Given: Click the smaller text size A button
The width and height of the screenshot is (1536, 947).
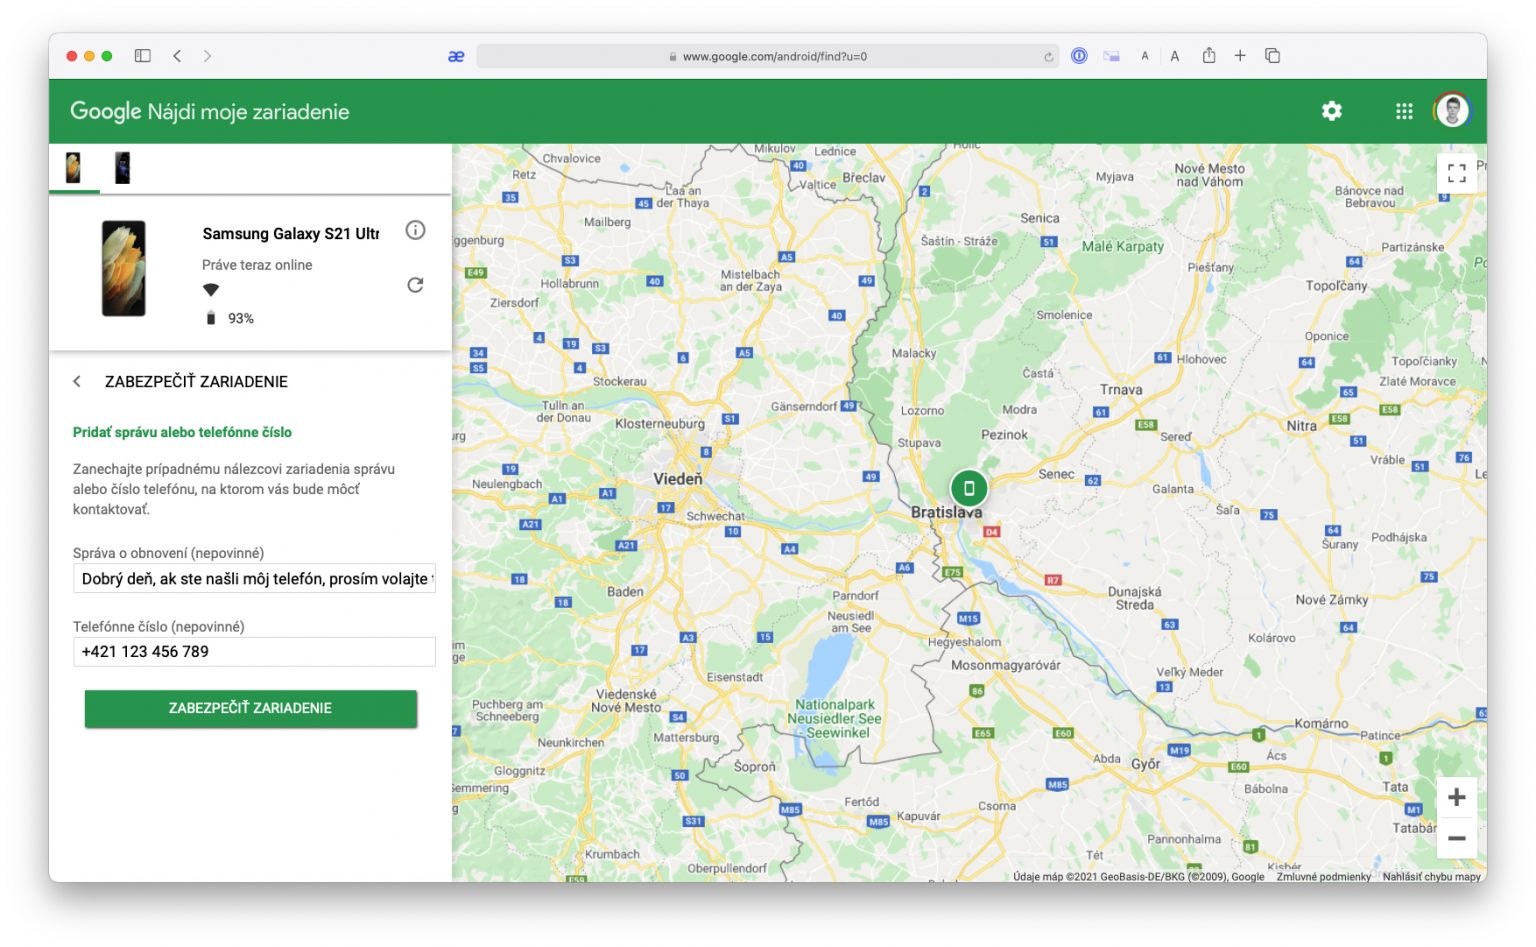Looking at the screenshot, I should coord(1145,56).
